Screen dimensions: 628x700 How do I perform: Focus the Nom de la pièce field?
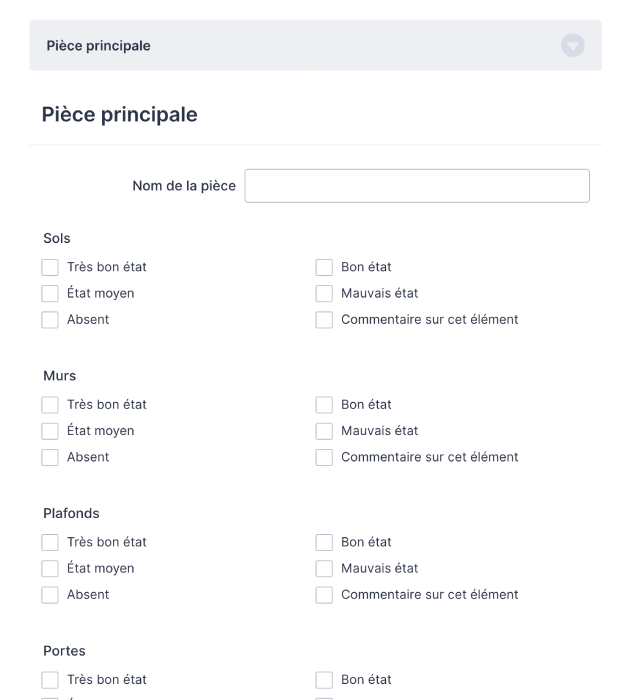(416, 186)
